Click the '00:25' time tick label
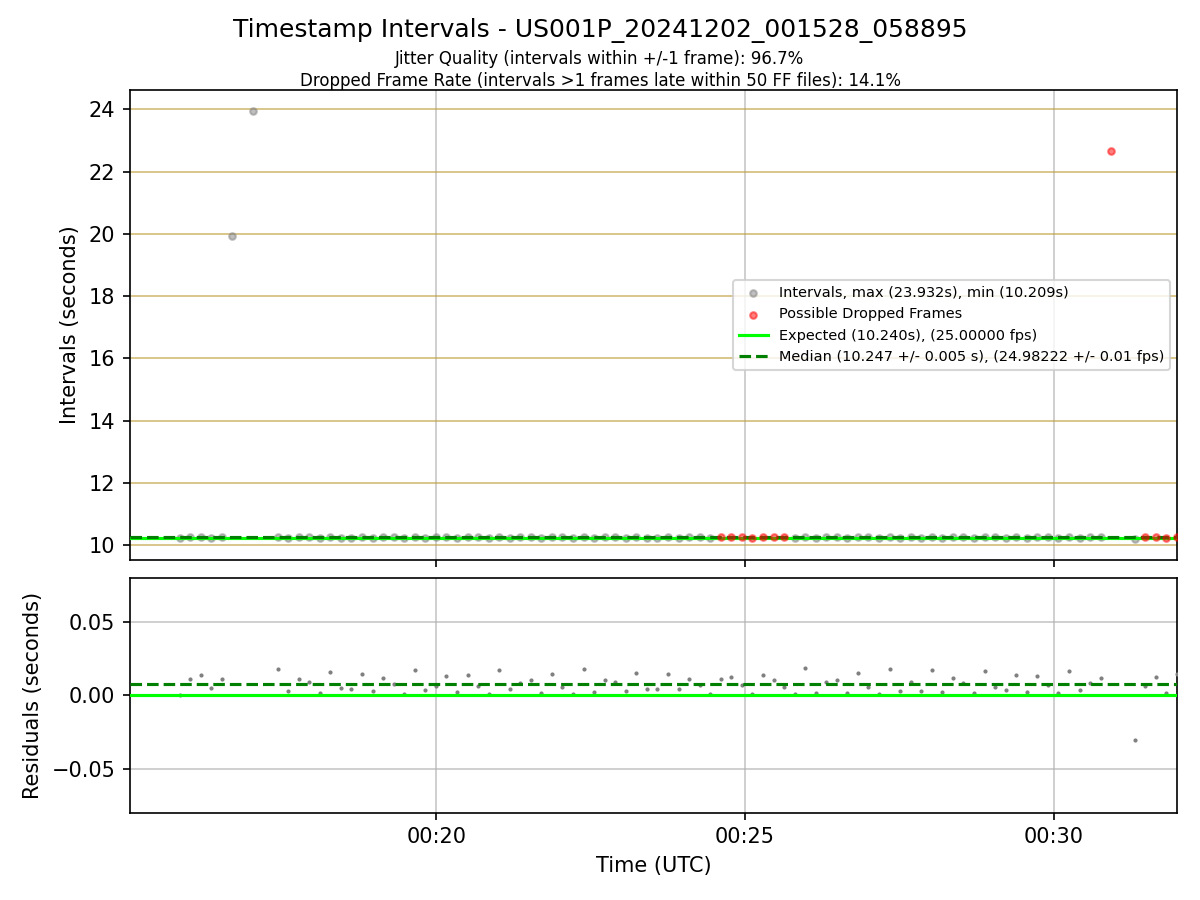 (745, 834)
